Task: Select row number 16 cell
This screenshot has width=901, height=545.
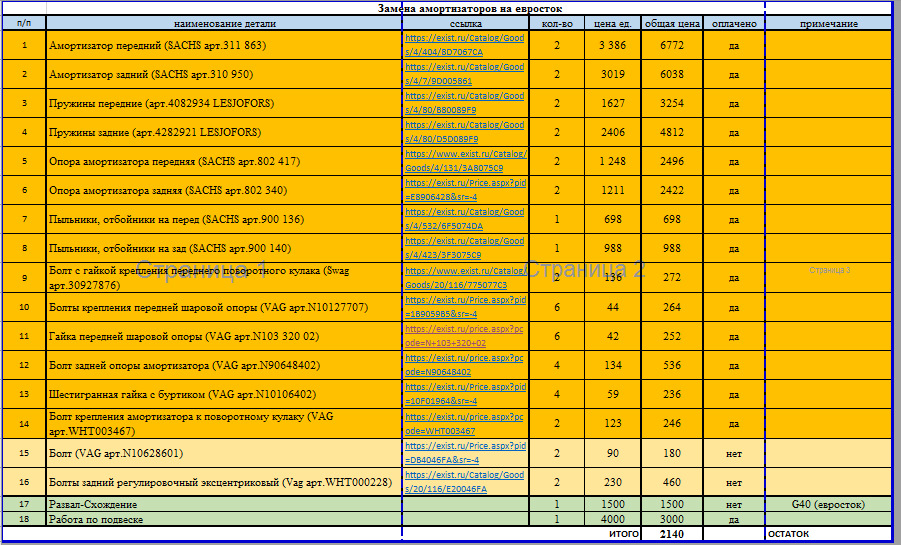Action: 24,482
